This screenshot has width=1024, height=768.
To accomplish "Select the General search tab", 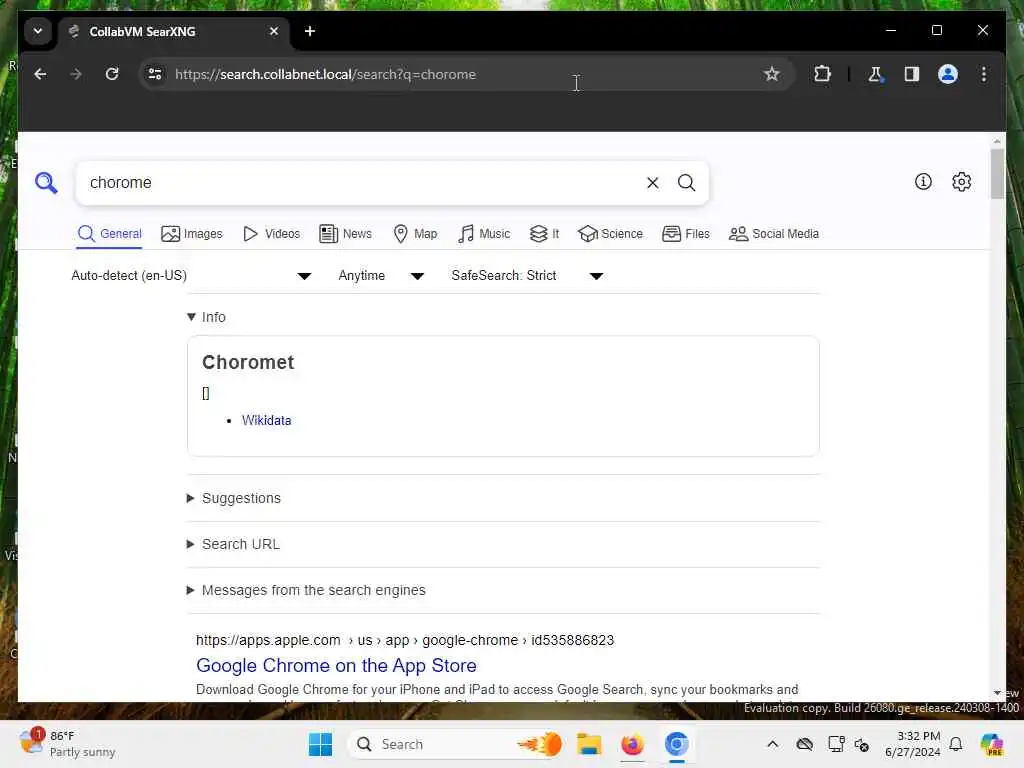I will (109, 234).
